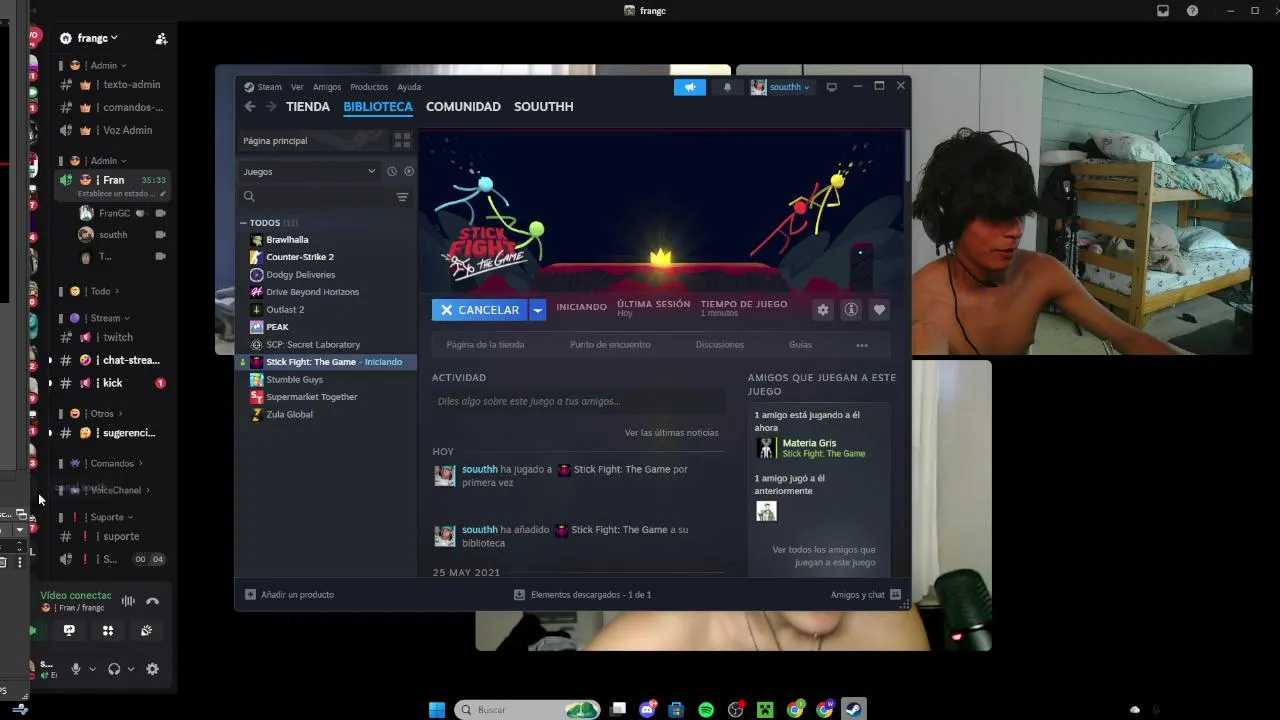Open Steam settings gear for Stick Fight
The height and width of the screenshot is (720, 1280).
coord(822,310)
